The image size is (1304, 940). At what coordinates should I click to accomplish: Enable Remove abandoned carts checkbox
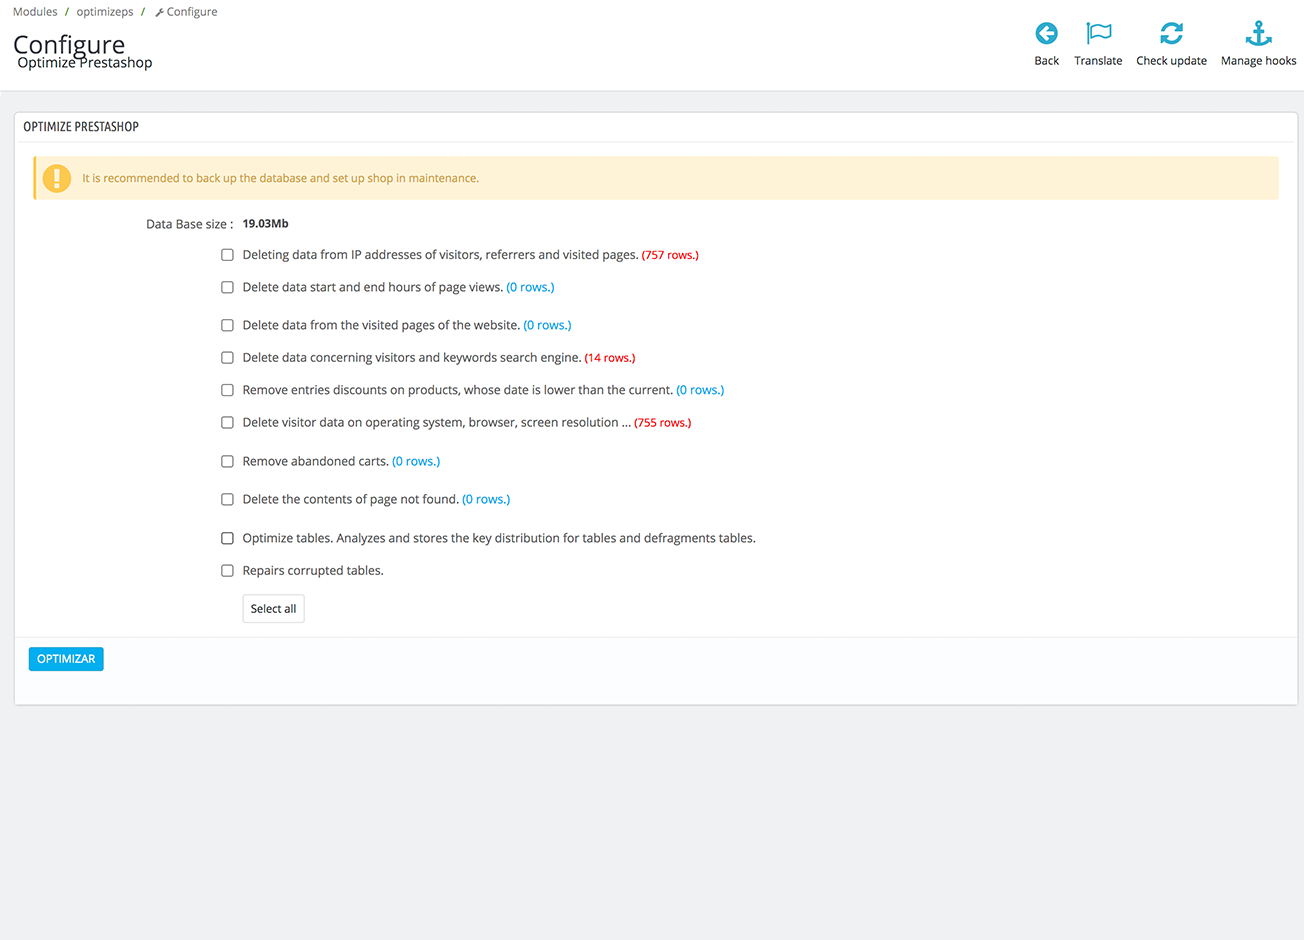point(227,462)
